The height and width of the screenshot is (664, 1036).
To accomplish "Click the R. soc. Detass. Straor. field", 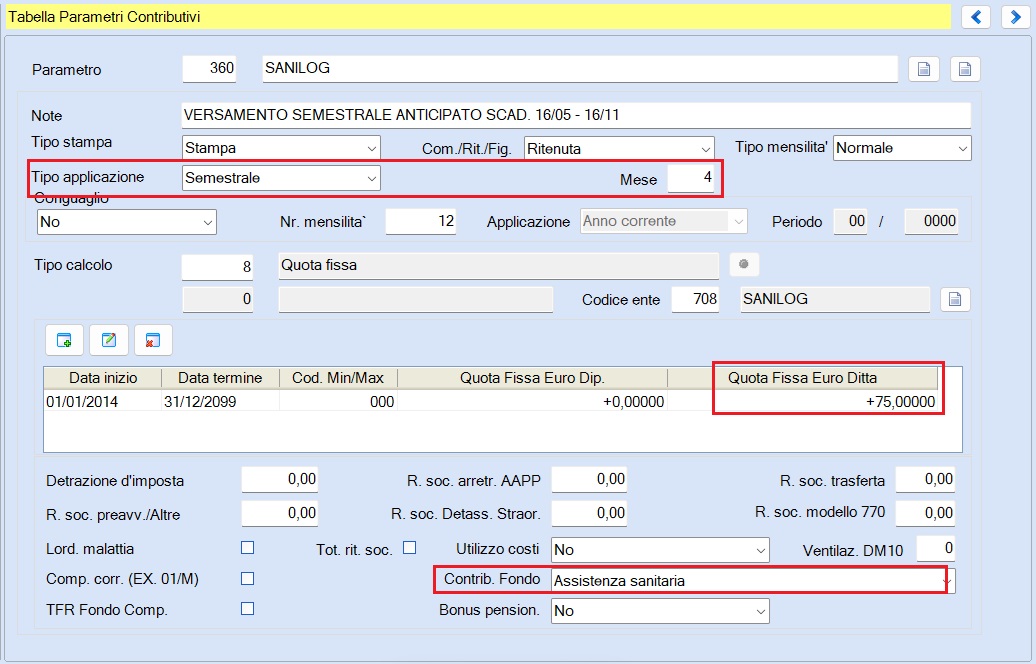I will (589, 513).
